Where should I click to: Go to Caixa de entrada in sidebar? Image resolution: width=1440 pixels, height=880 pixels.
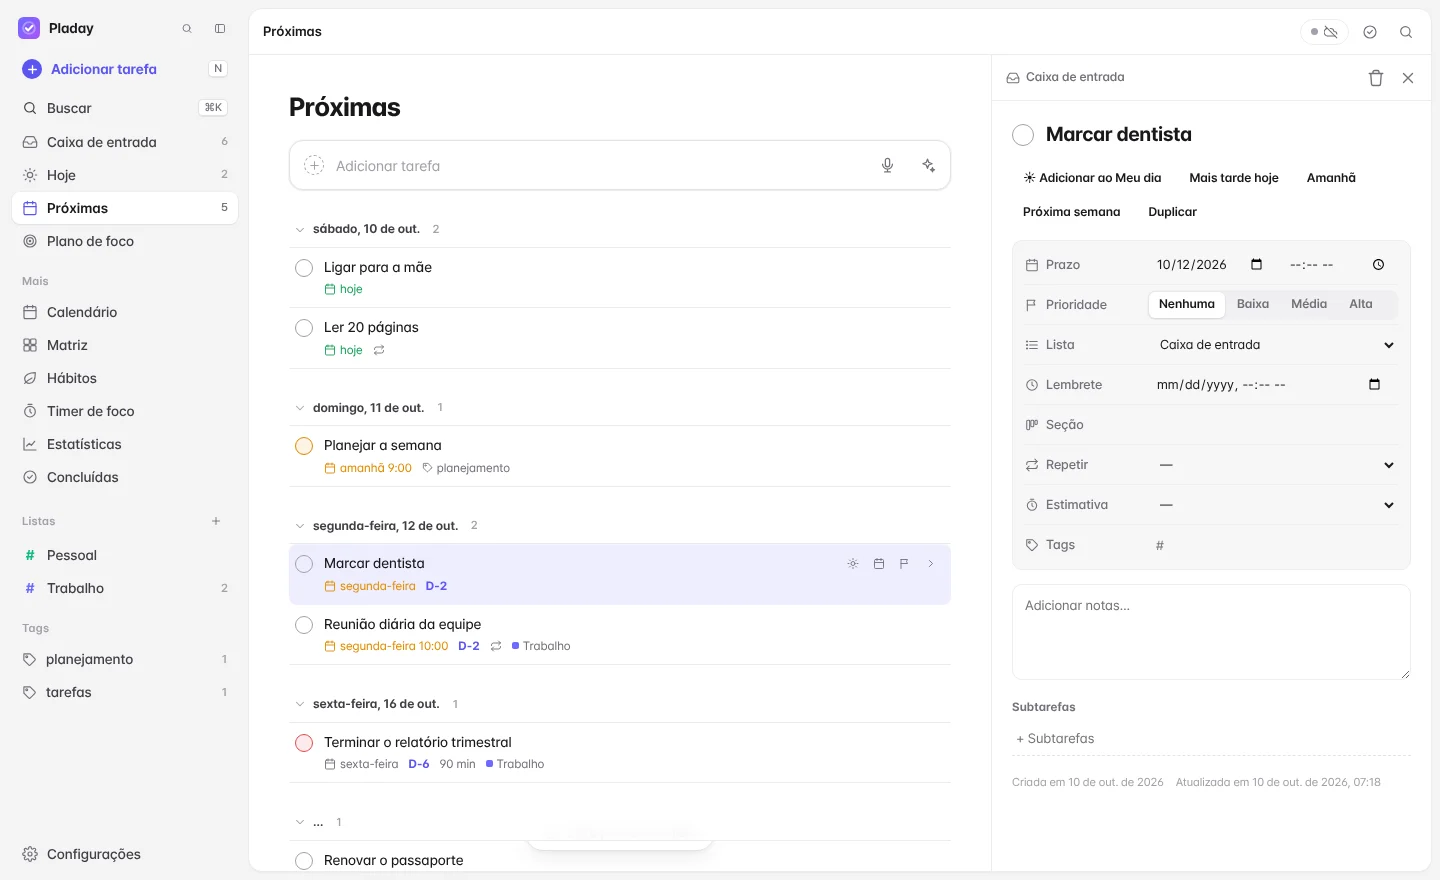(x=125, y=142)
